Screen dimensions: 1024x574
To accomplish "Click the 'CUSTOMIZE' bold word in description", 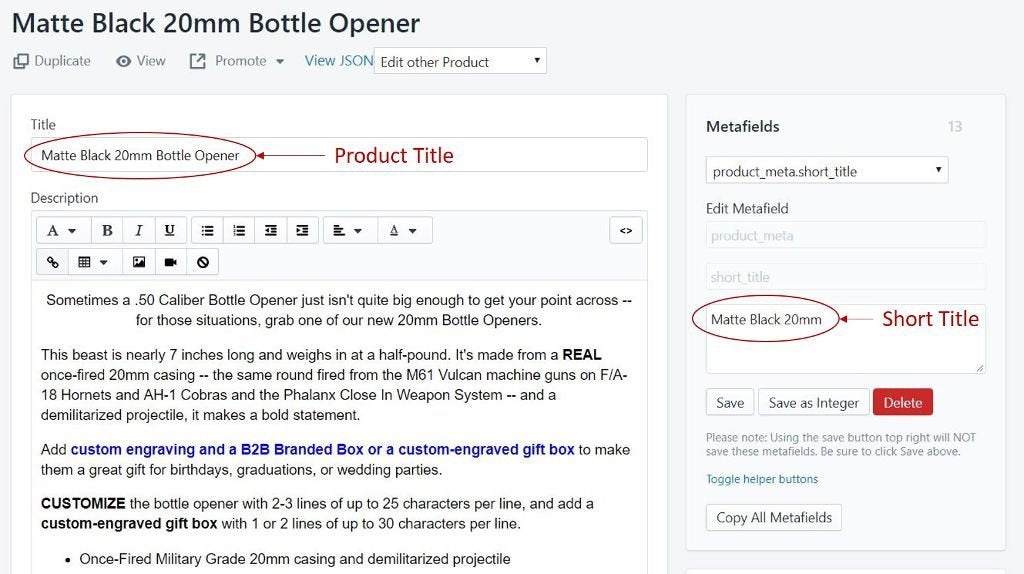I will (83, 503).
